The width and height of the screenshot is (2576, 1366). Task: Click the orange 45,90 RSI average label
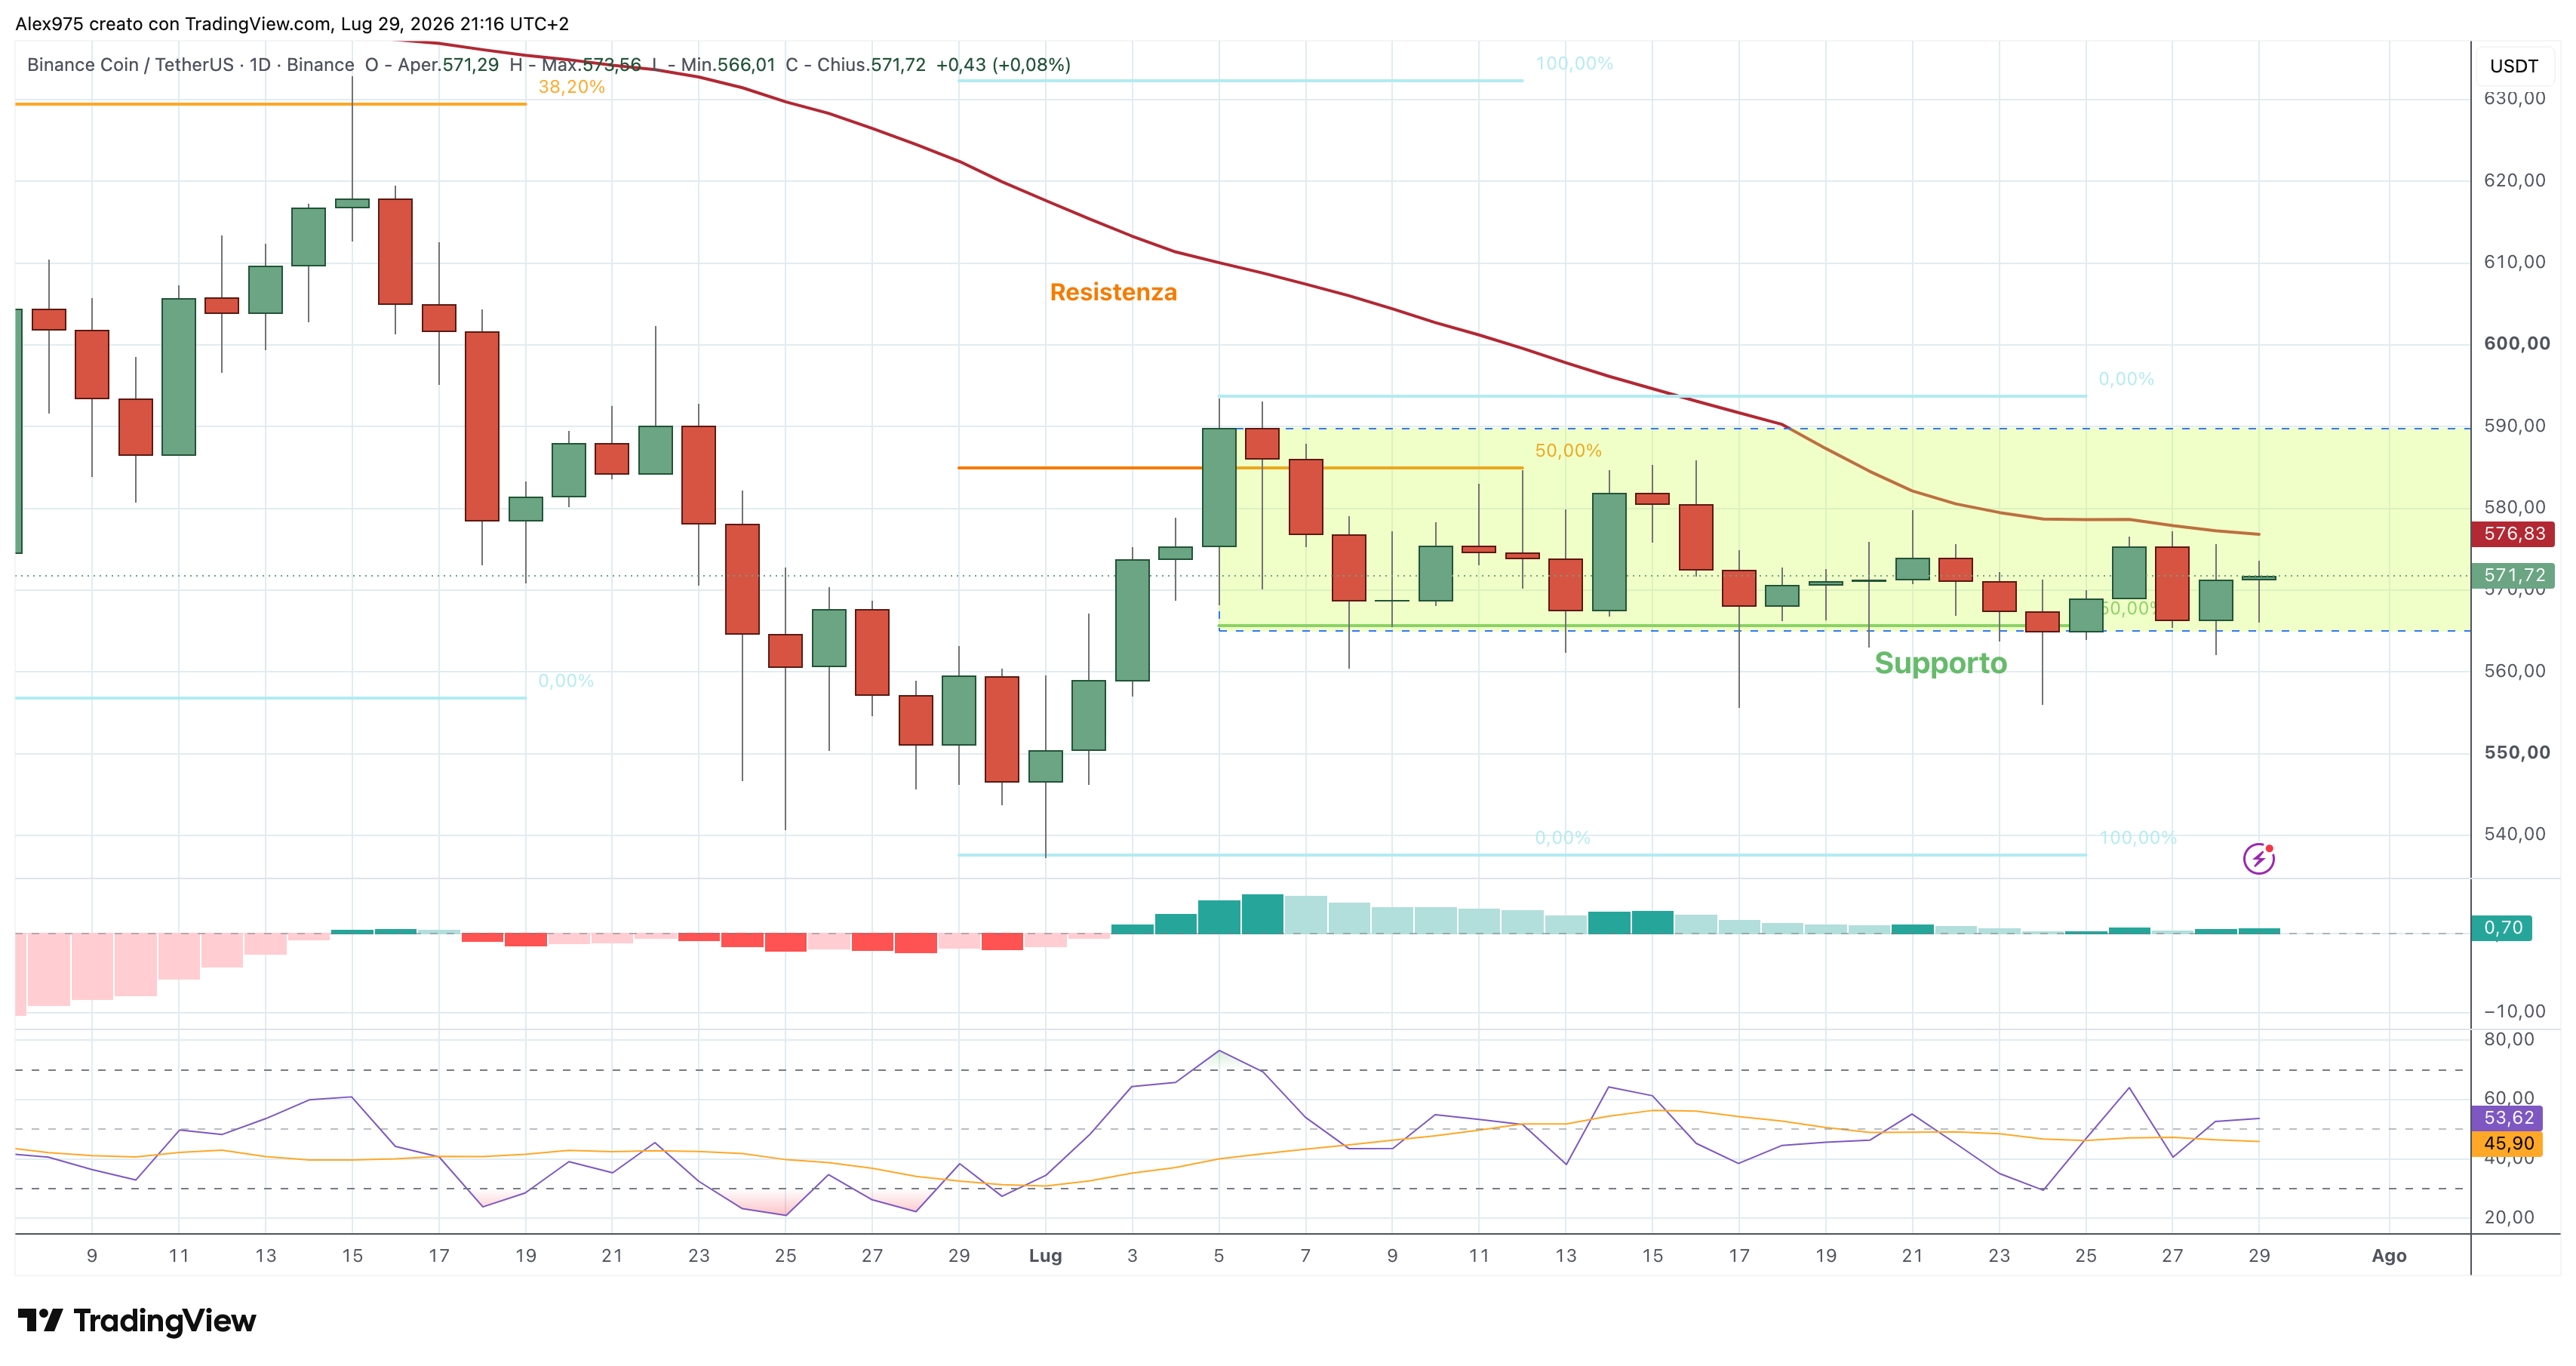[2507, 1143]
